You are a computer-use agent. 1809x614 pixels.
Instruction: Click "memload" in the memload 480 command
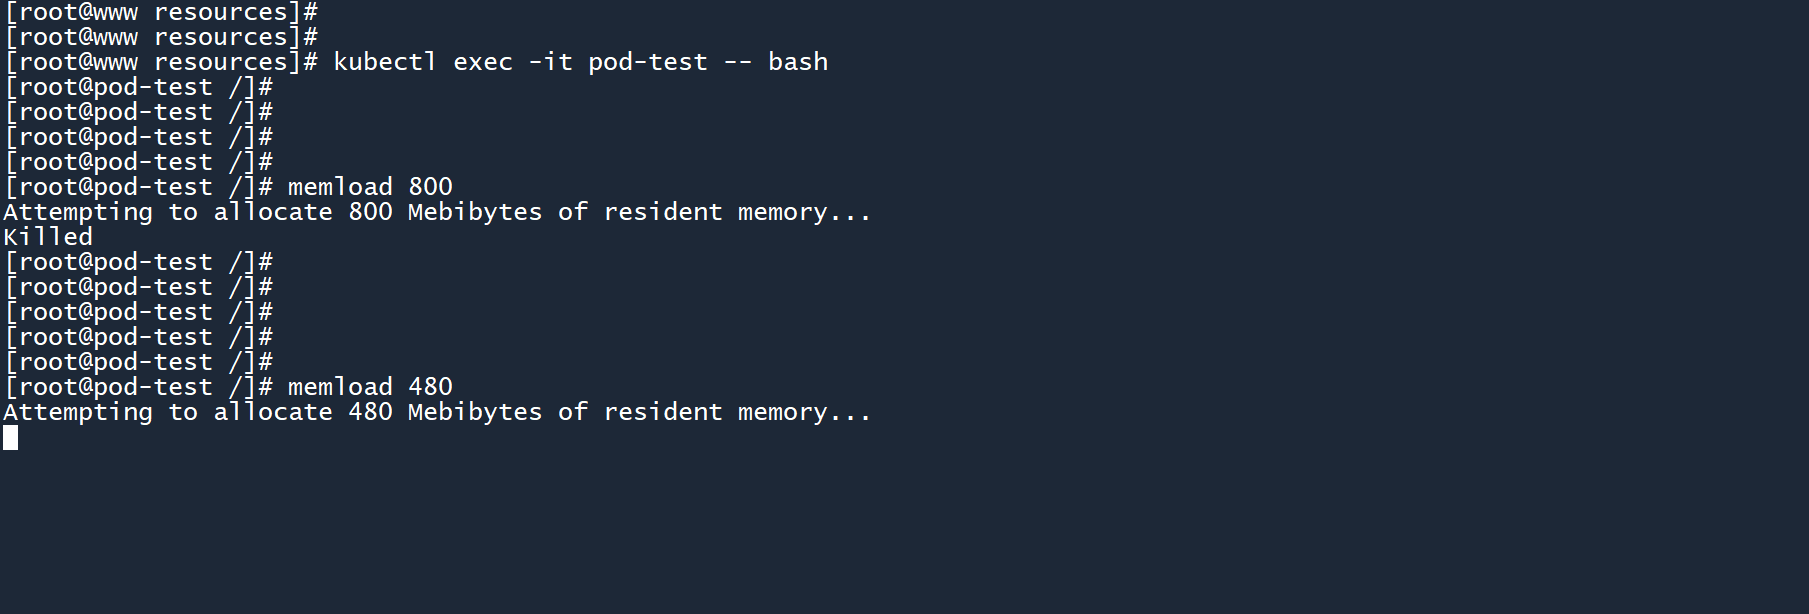point(340,387)
